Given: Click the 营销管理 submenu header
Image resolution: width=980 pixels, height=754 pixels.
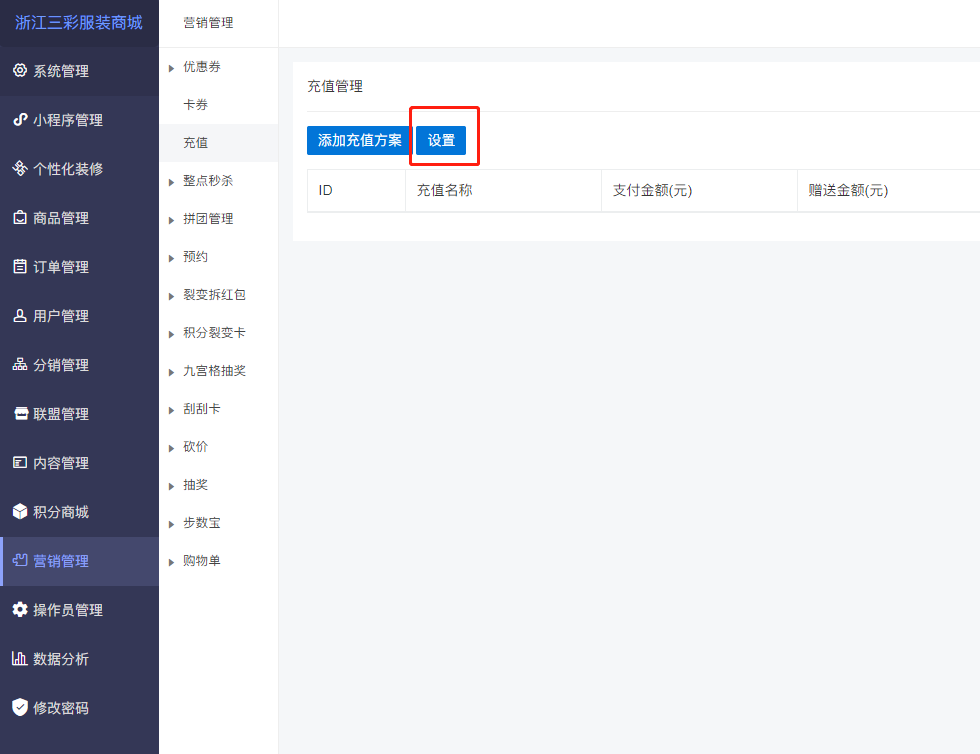Looking at the screenshot, I should pyautogui.click(x=208, y=23).
